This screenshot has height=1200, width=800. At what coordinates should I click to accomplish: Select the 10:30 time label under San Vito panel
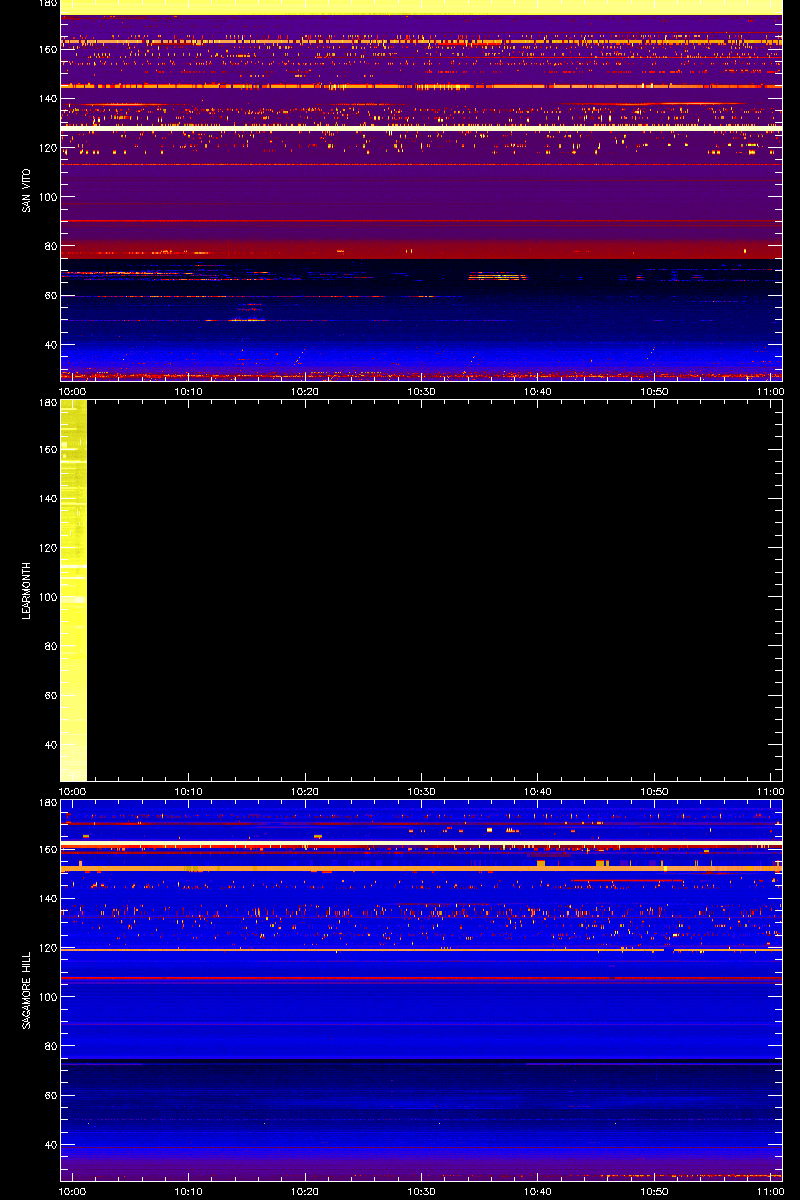point(422,392)
